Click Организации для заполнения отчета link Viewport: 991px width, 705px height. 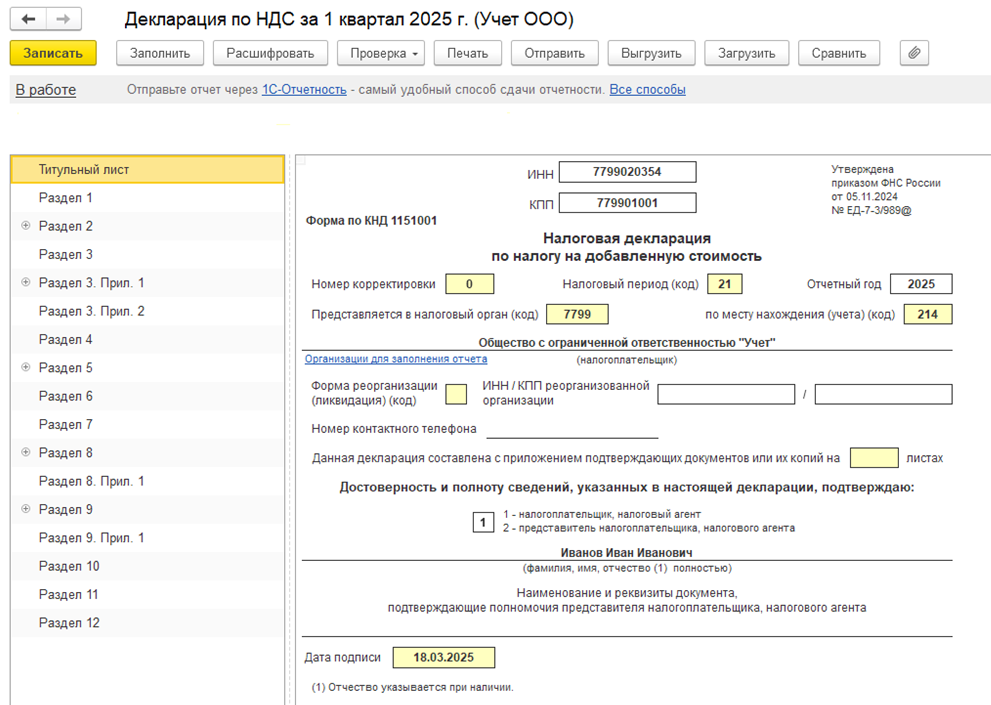pyautogui.click(x=396, y=359)
